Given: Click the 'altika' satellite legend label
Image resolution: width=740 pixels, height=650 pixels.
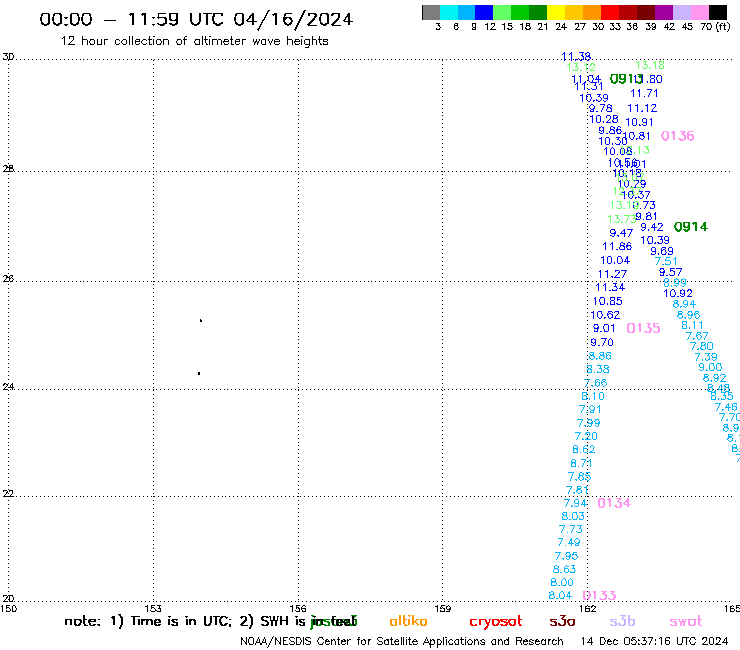Looking at the screenshot, I should click(408, 621).
